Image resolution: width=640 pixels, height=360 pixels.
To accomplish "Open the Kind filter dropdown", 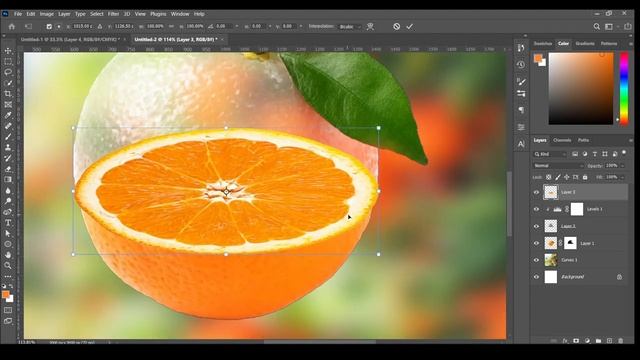I will [550, 154].
